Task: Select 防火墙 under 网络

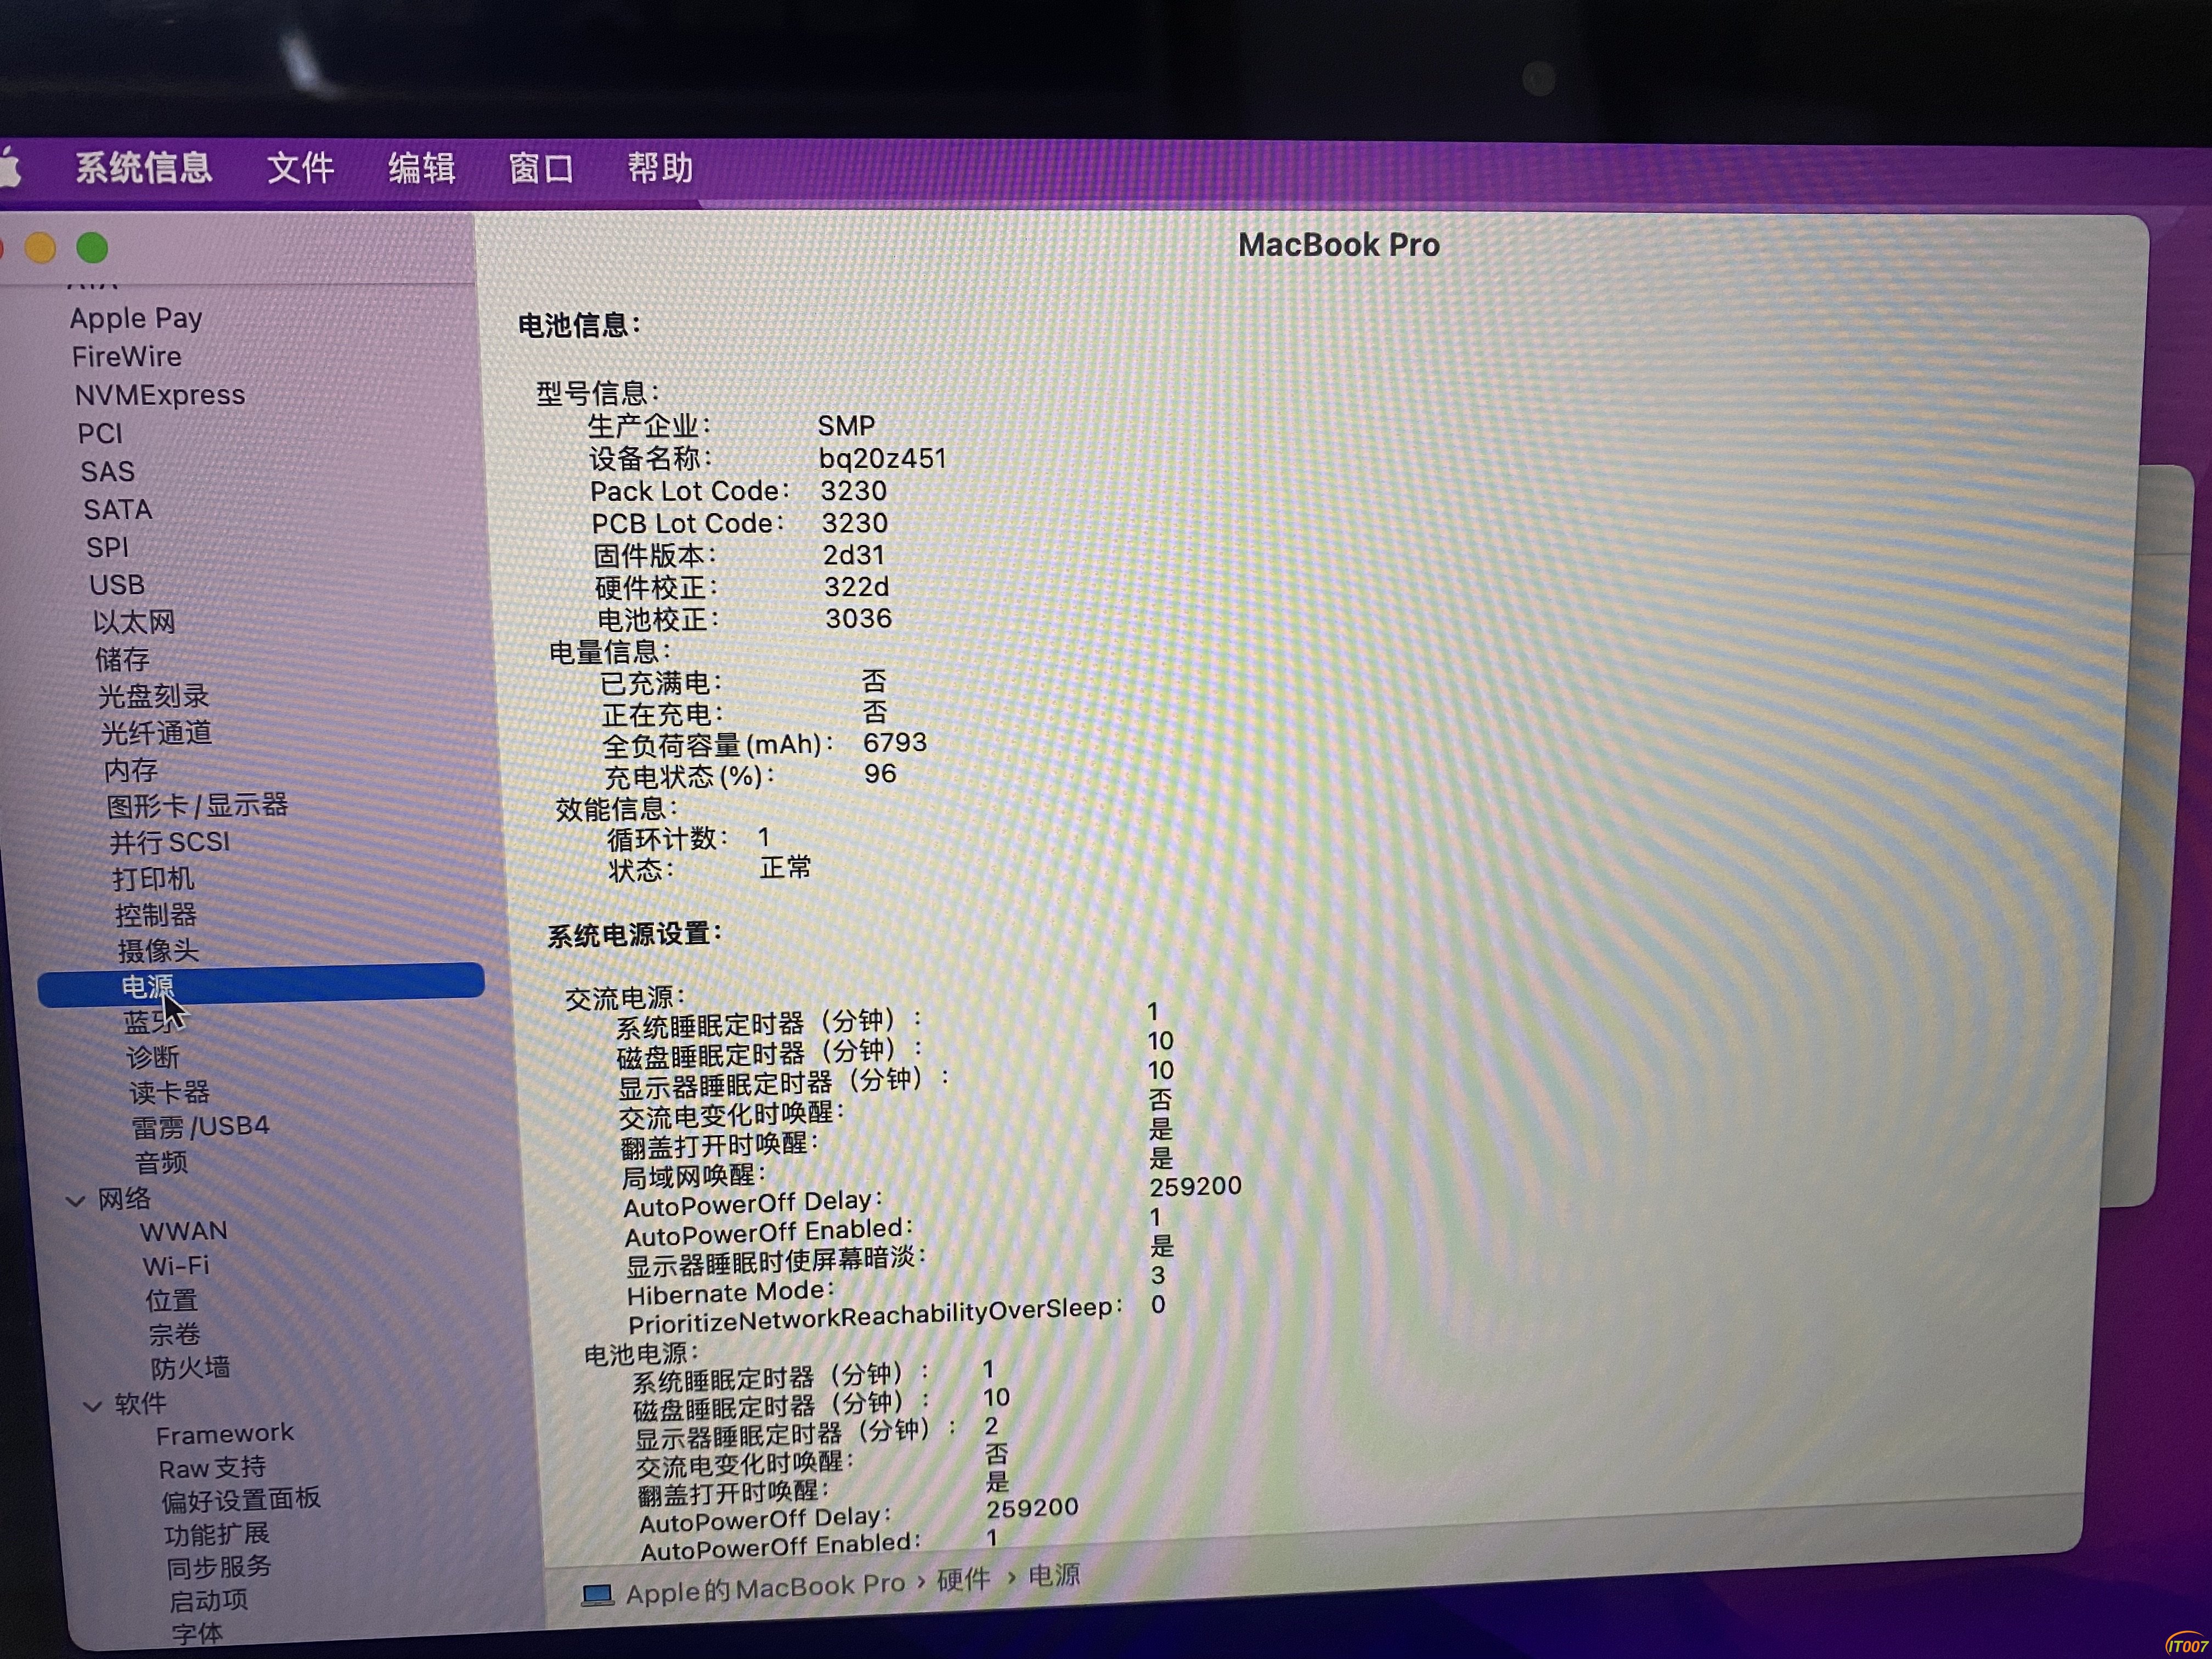Action: pyautogui.click(x=190, y=1368)
